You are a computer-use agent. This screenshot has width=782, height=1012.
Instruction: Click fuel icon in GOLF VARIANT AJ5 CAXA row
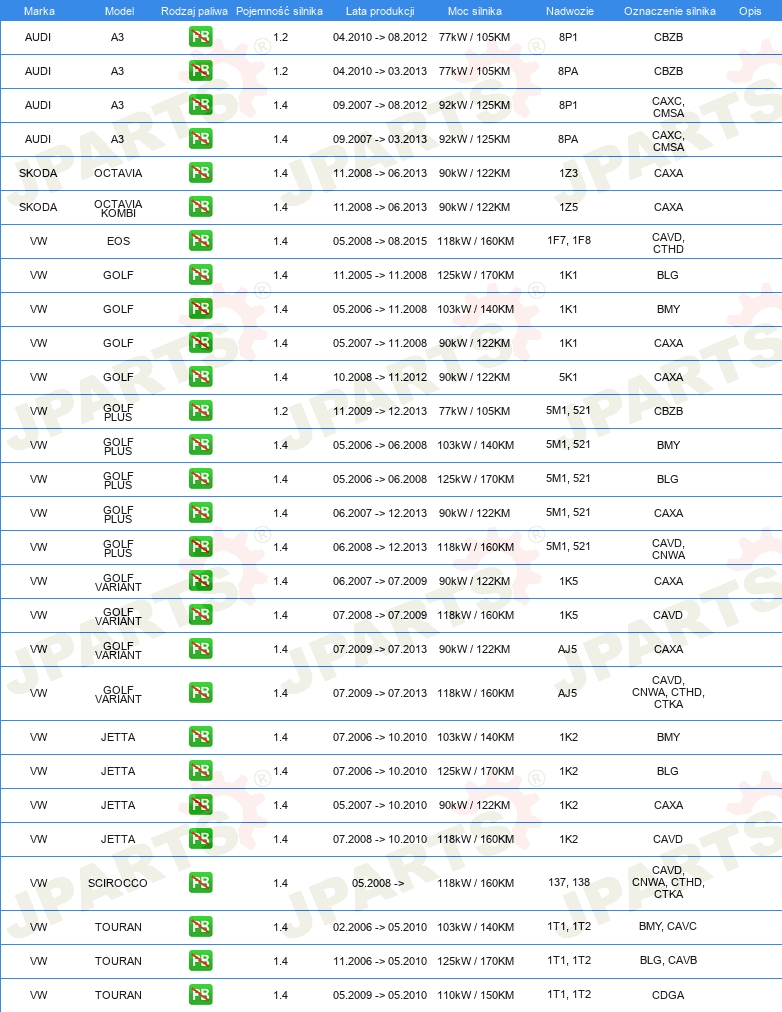click(x=201, y=649)
